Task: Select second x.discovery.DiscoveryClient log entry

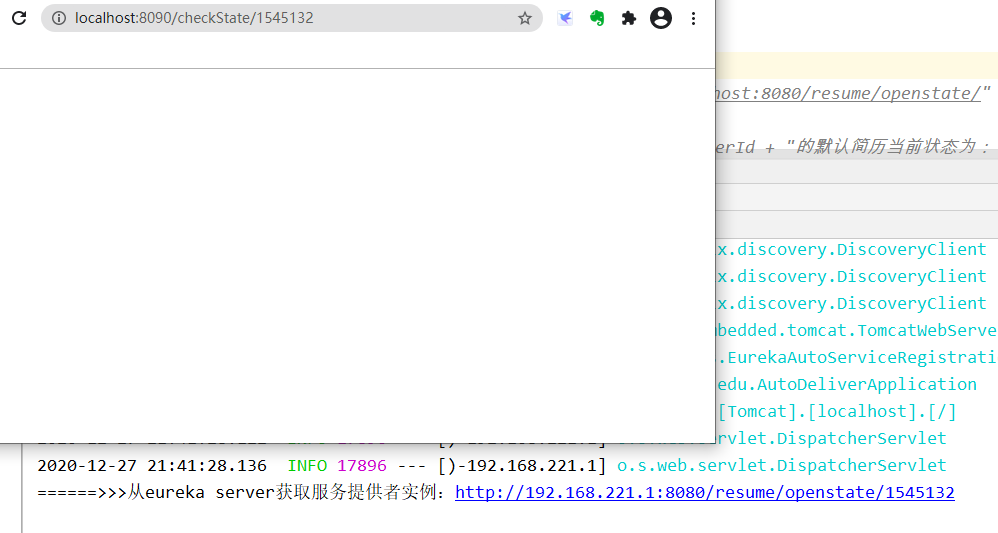Action: tap(852, 276)
